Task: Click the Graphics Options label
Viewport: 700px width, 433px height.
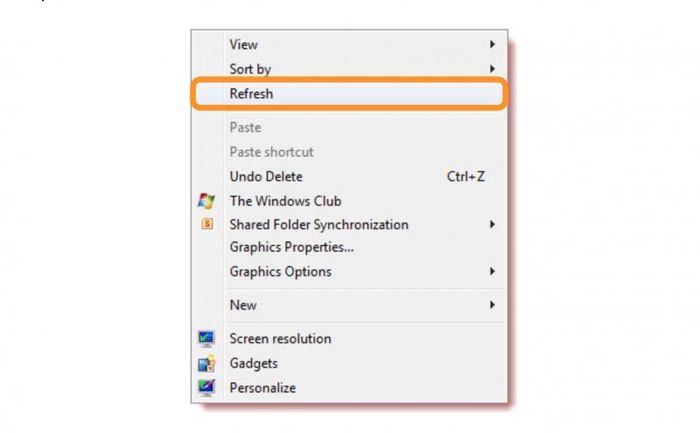Action: point(280,271)
